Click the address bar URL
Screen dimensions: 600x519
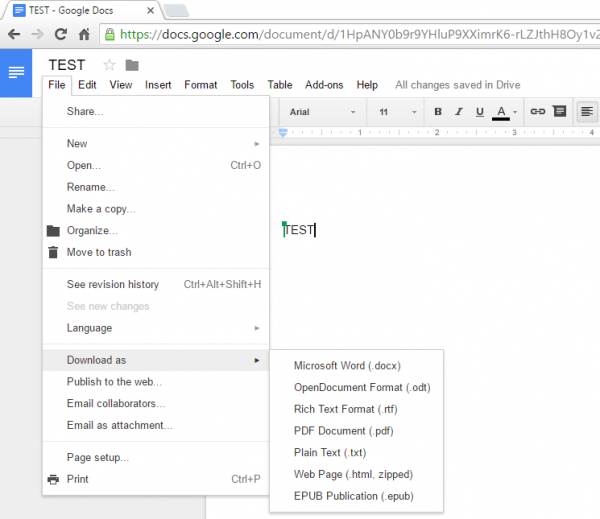point(359,34)
